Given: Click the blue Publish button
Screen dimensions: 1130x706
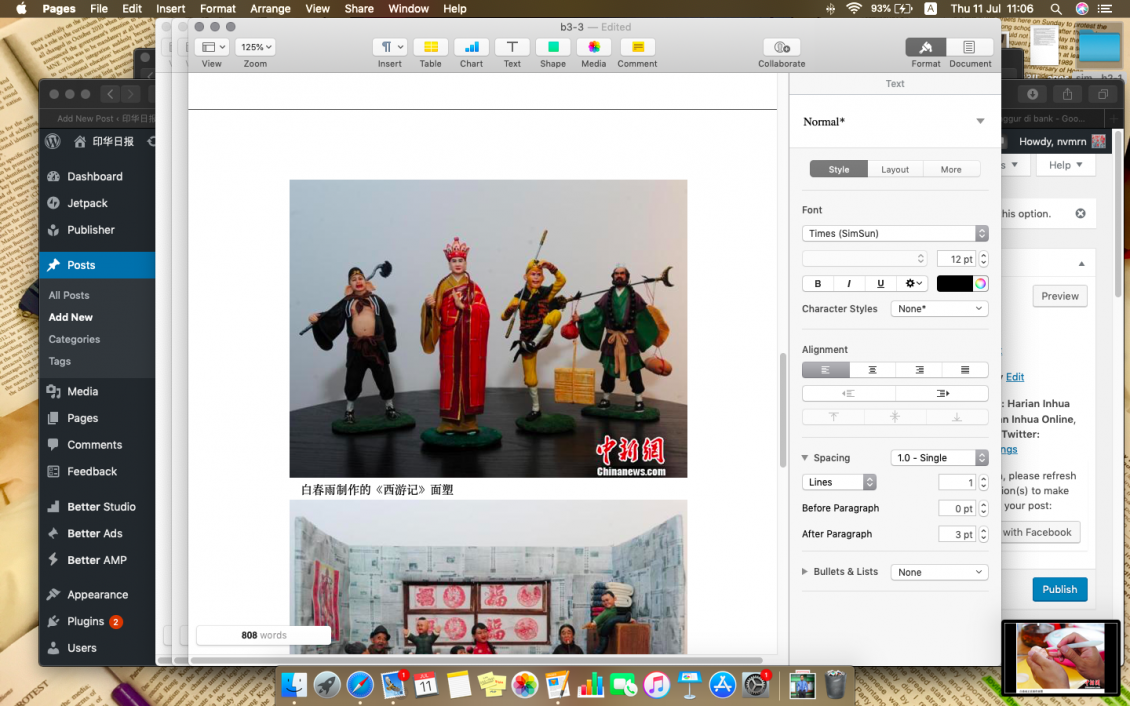Looking at the screenshot, I should coord(1059,589).
